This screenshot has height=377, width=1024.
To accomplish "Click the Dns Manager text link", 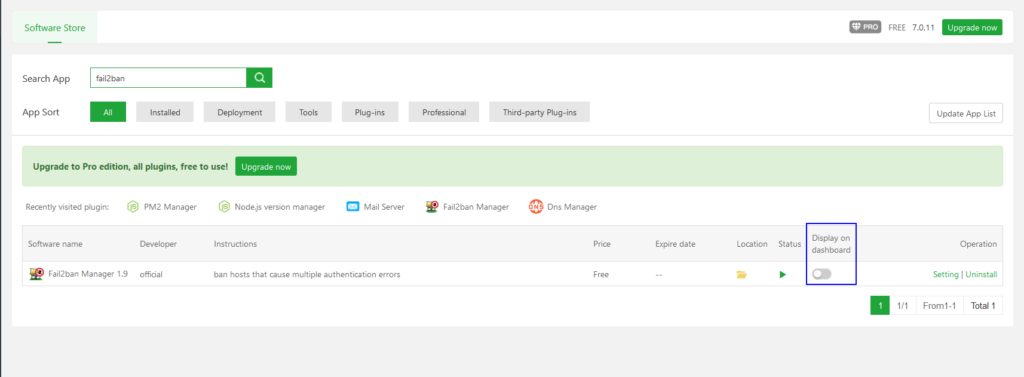I will pos(571,206).
